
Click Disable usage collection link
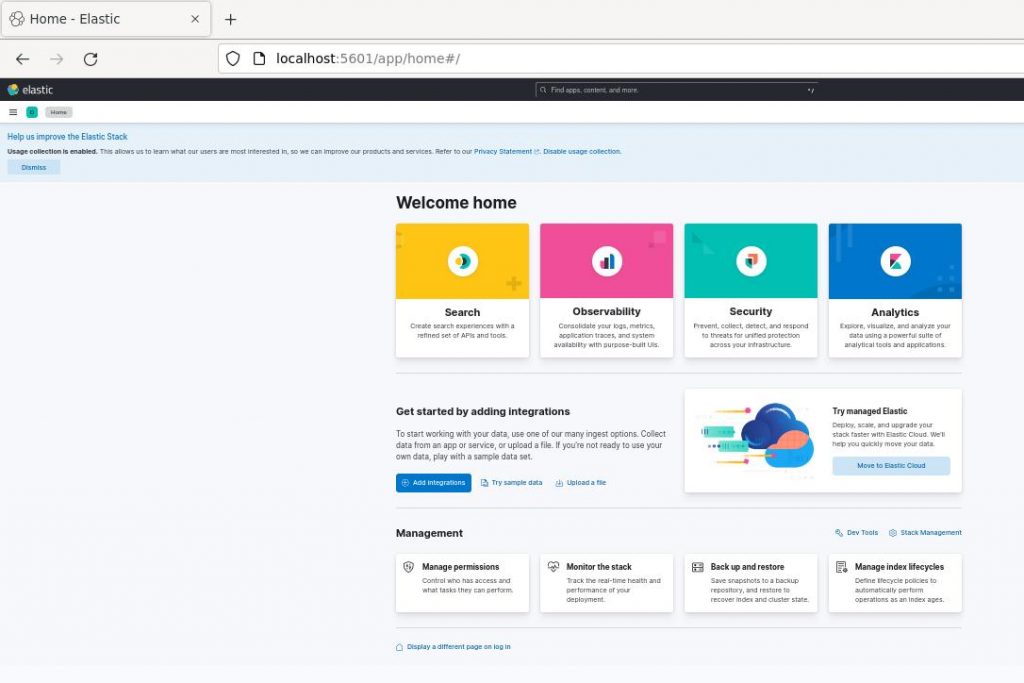[x=582, y=151]
